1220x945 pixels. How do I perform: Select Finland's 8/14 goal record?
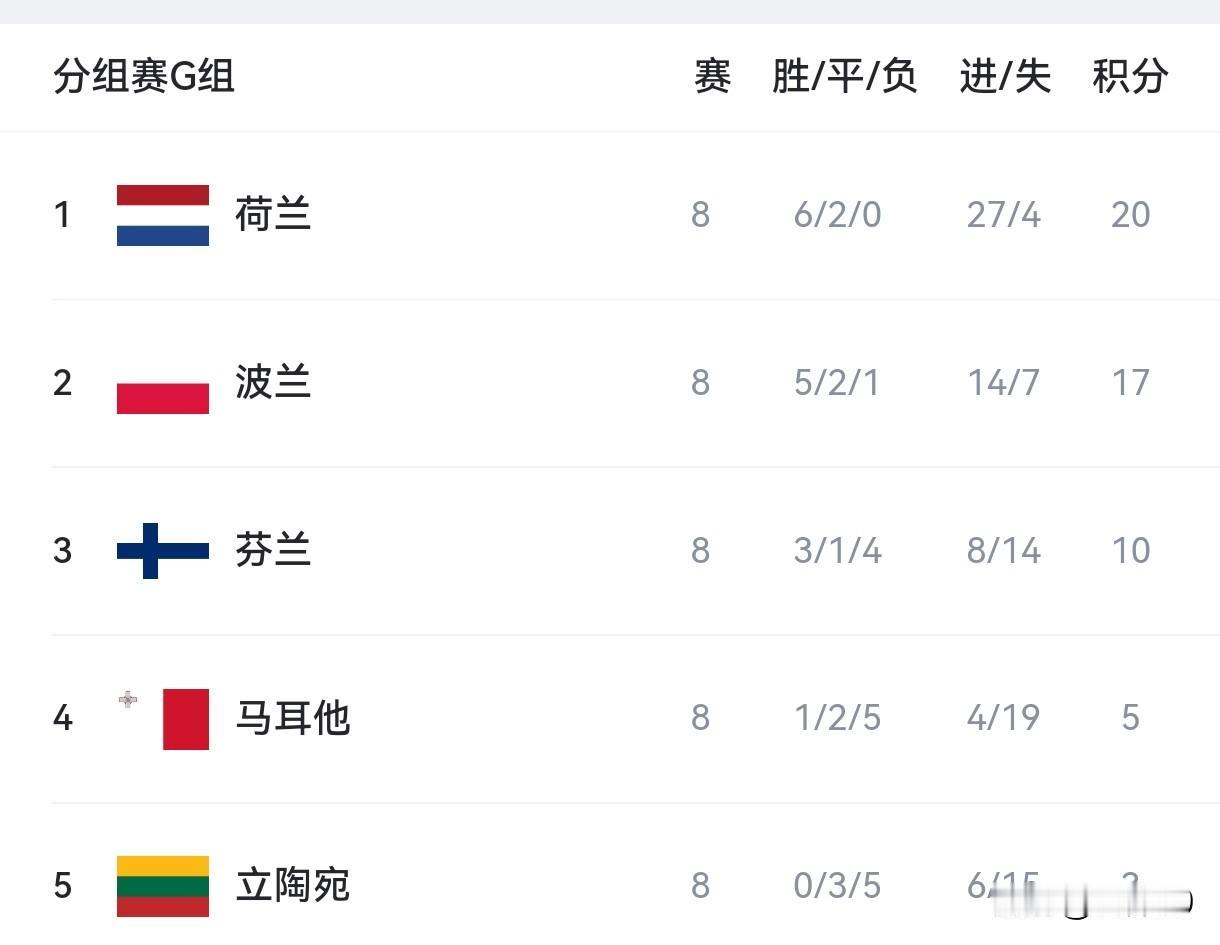tap(1004, 550)
